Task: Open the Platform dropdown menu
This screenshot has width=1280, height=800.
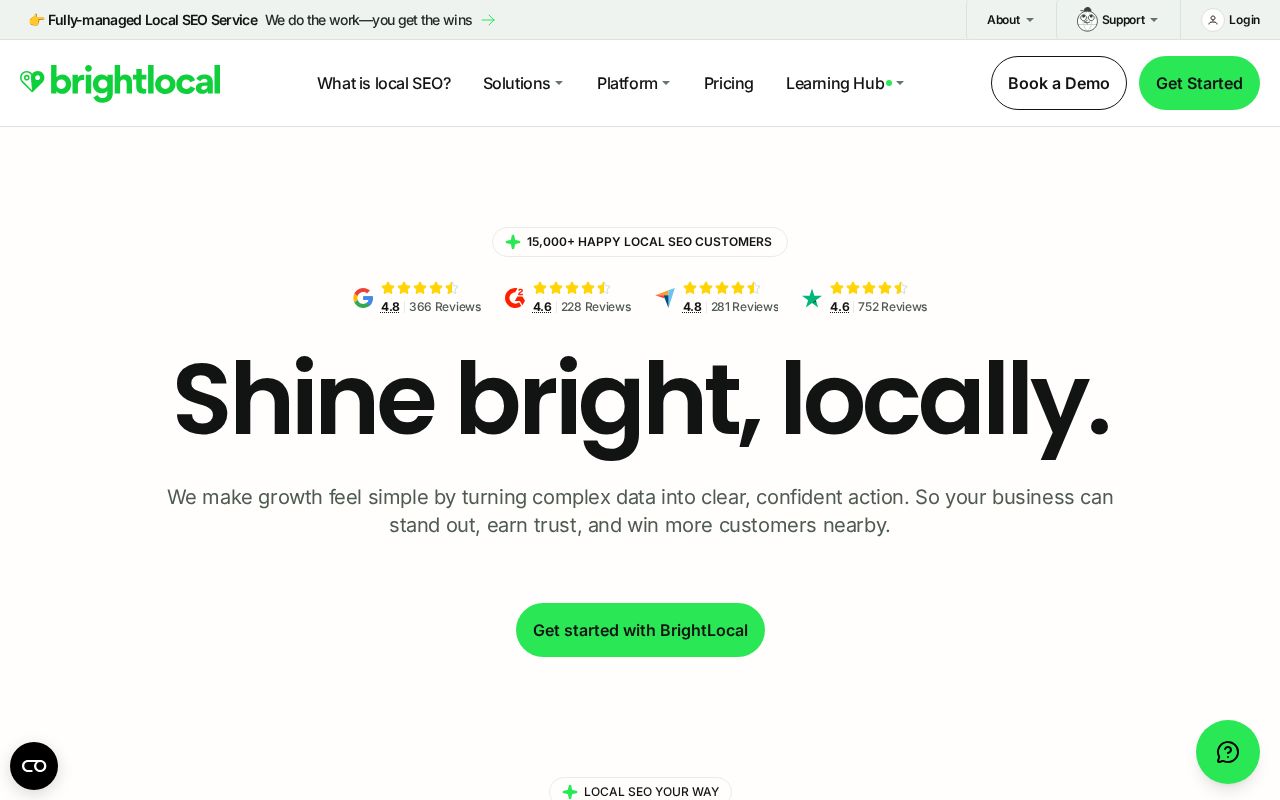Action: (634, 83)
